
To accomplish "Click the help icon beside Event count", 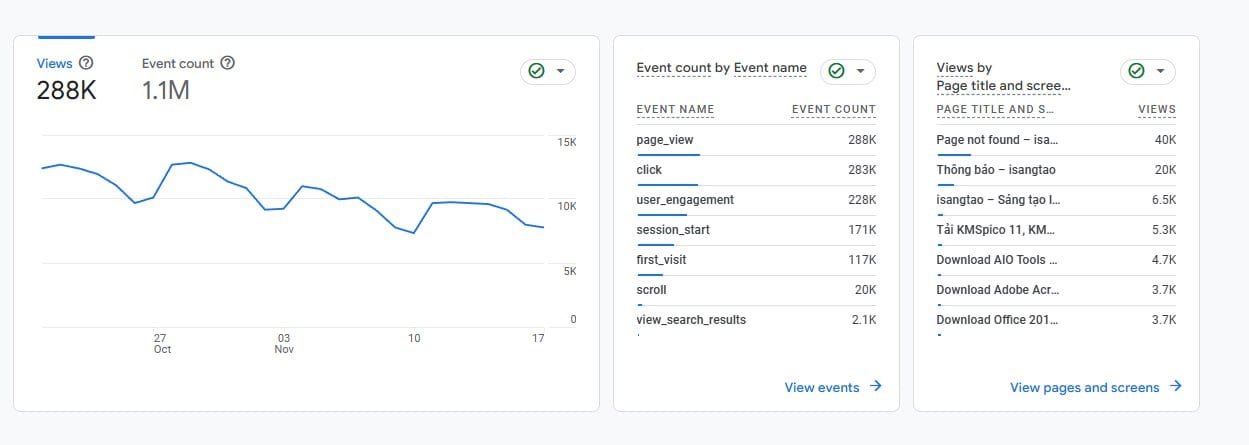I will point(227,63).
